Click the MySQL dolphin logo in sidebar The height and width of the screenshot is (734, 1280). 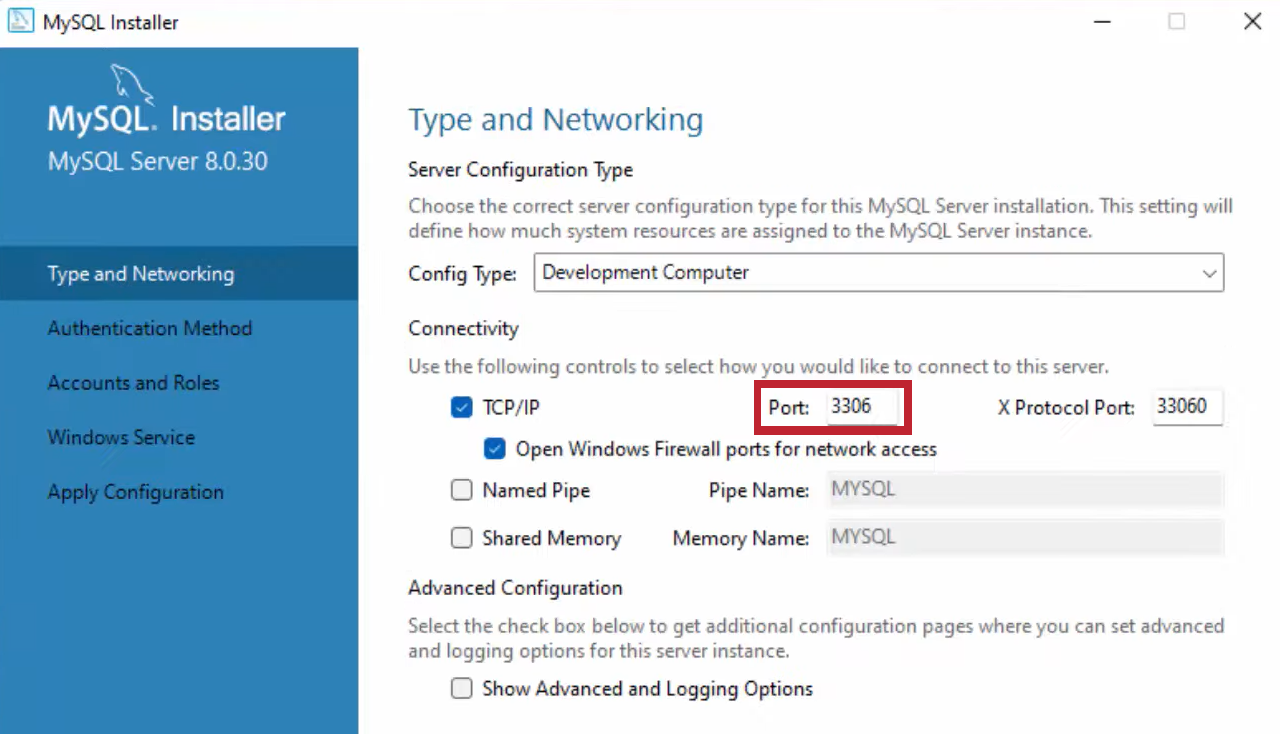(130, 84)
